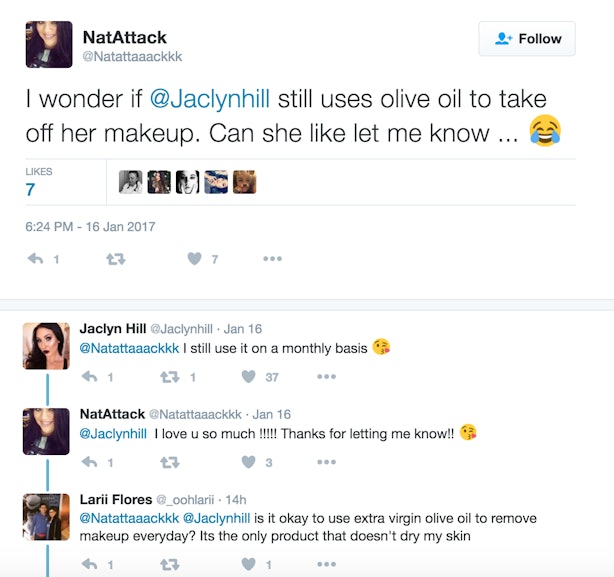The height and width of the screenshot is (577, 614).
Task: Open more options on main tweet
Action: (x=273, y=258)
